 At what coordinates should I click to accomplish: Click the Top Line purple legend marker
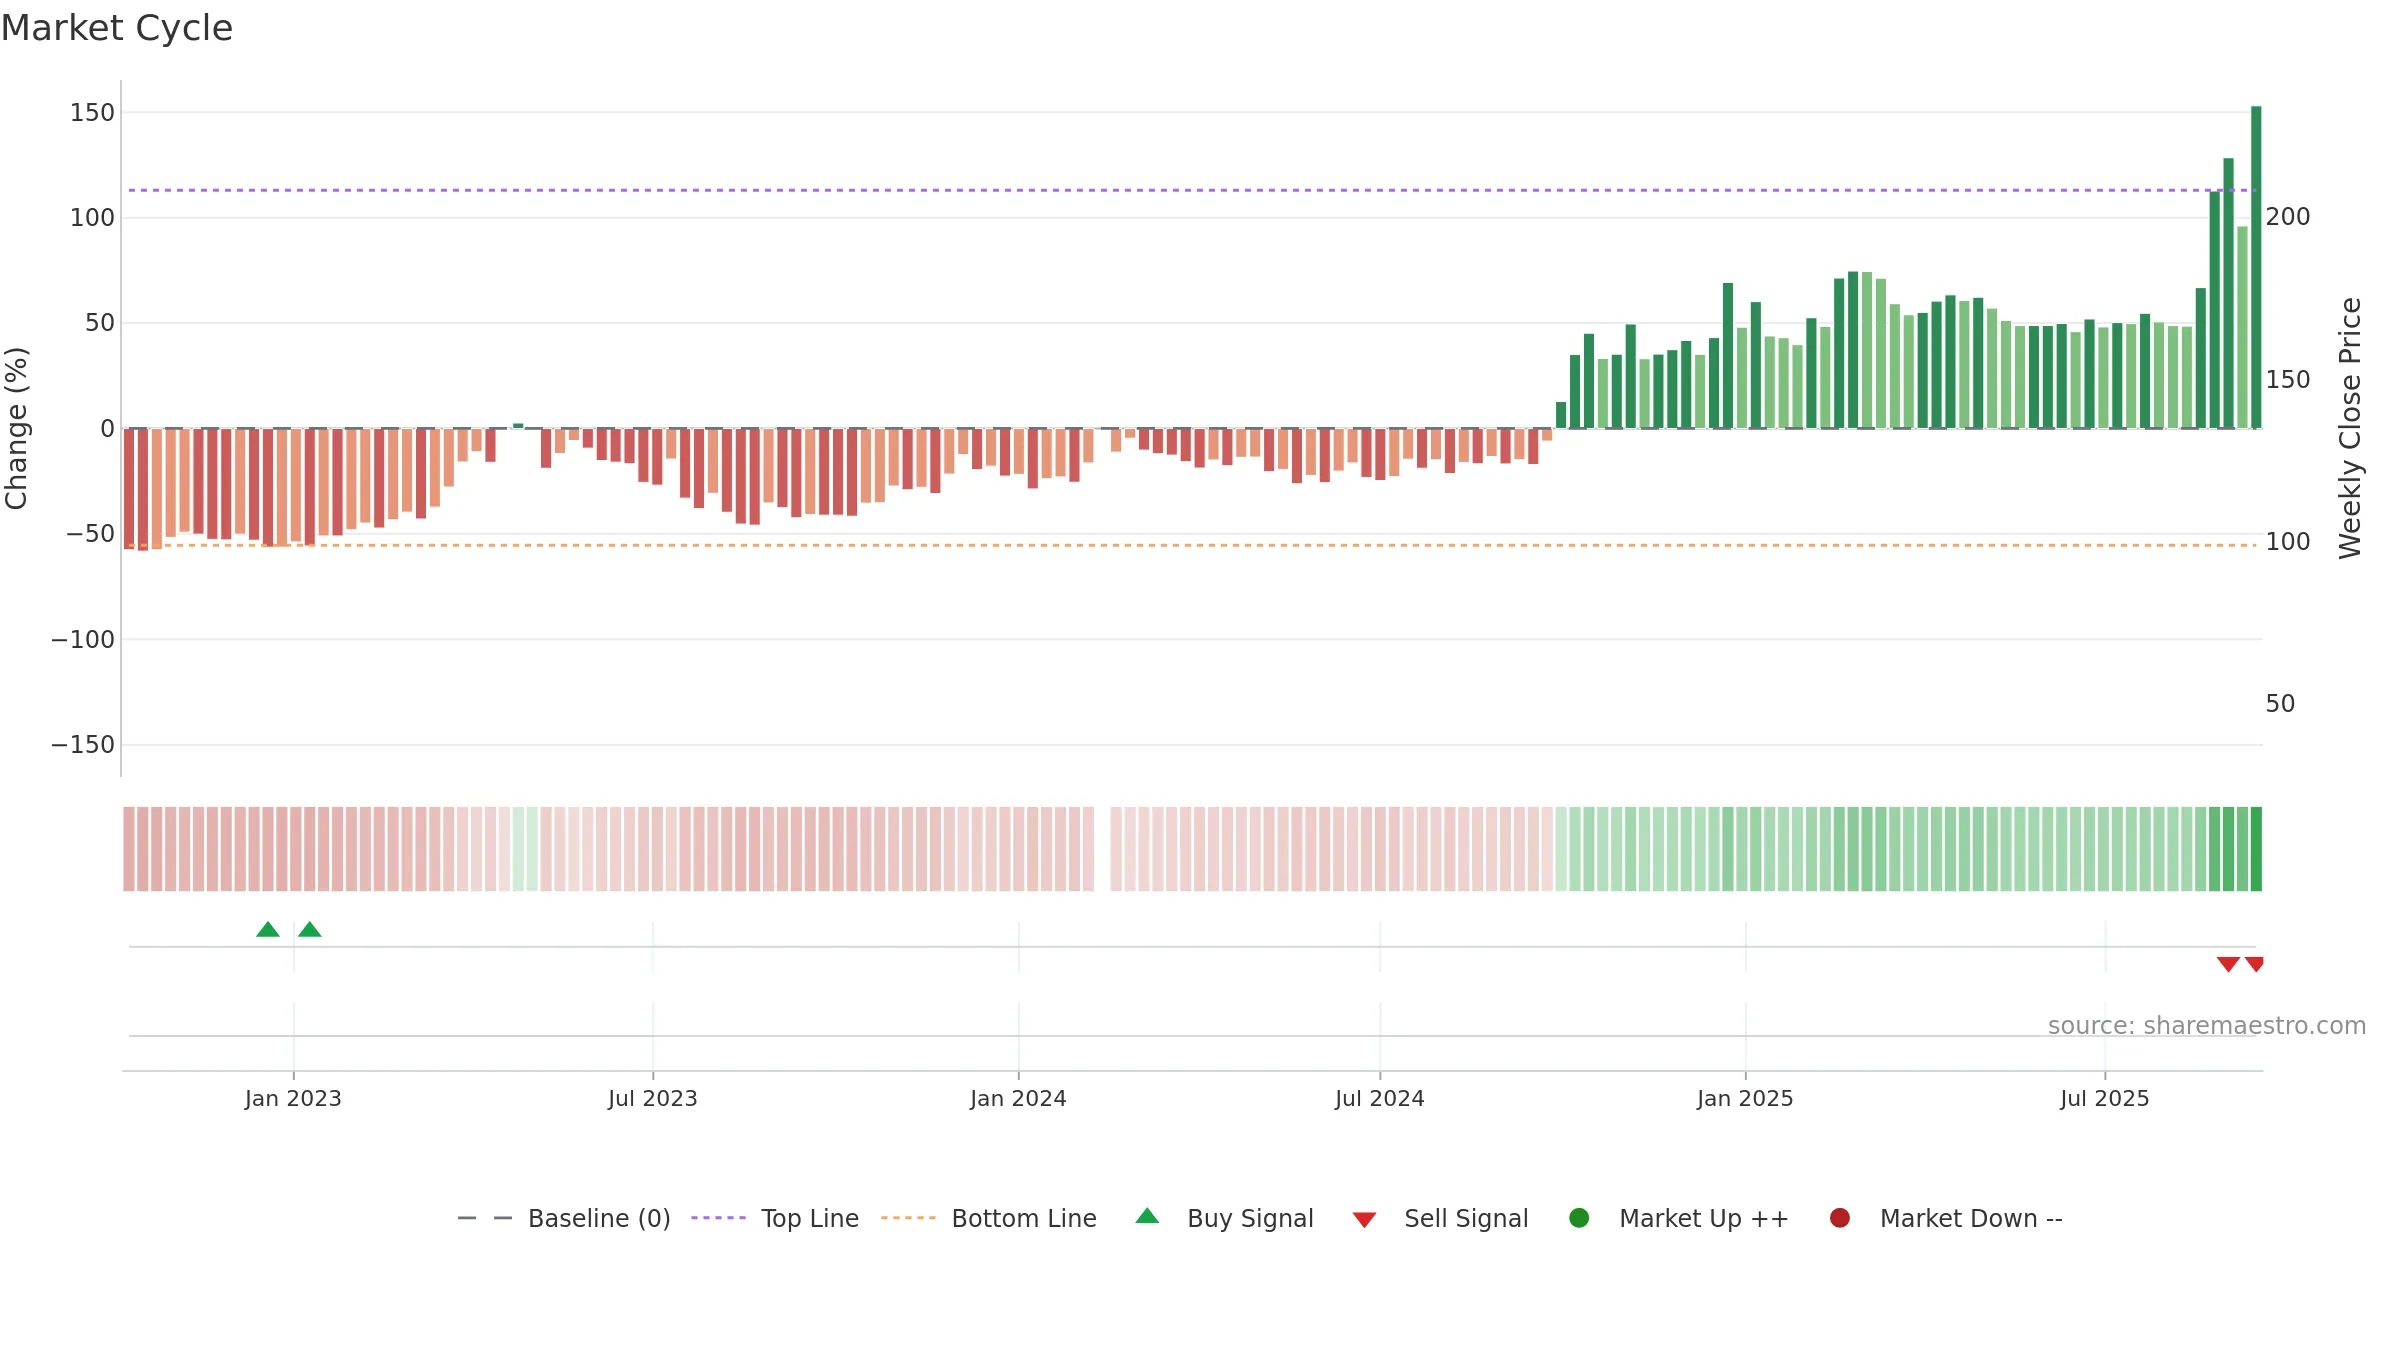pos(718,1218)
